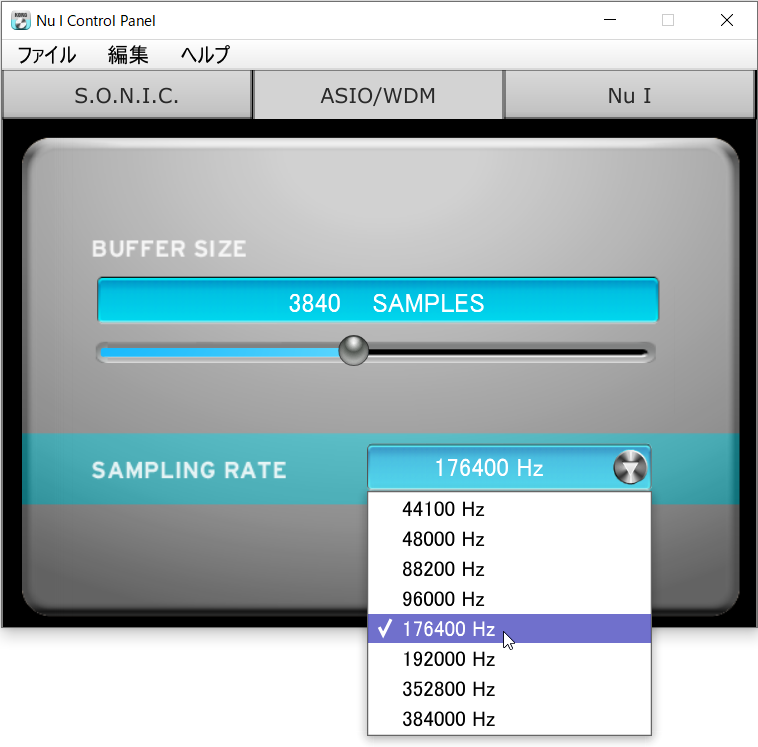Choose 192000 Hz from the list
The width and height of the screenshot is (758, 747).
click(x=509, y=659)
